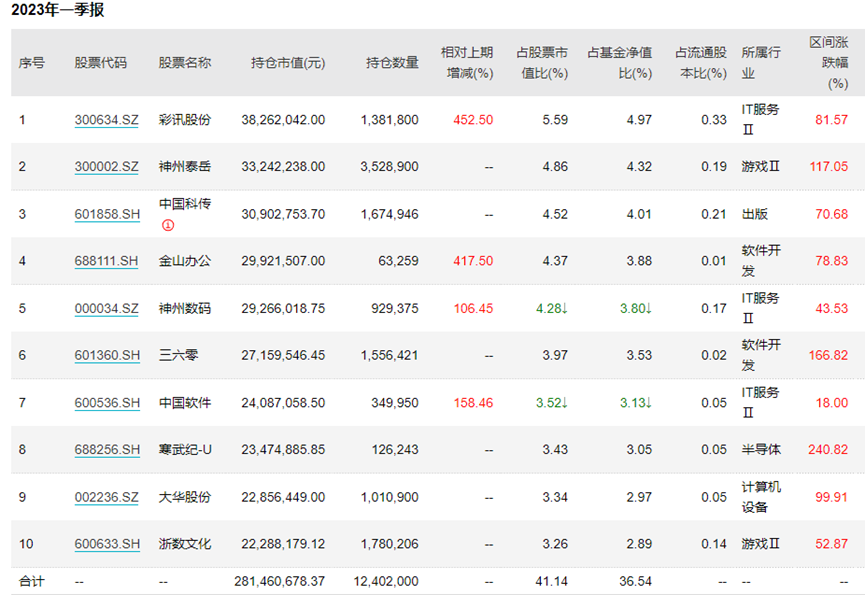Click the stock name 神州数码
Viewport: 865px width, 595px height.
(185, 308)
